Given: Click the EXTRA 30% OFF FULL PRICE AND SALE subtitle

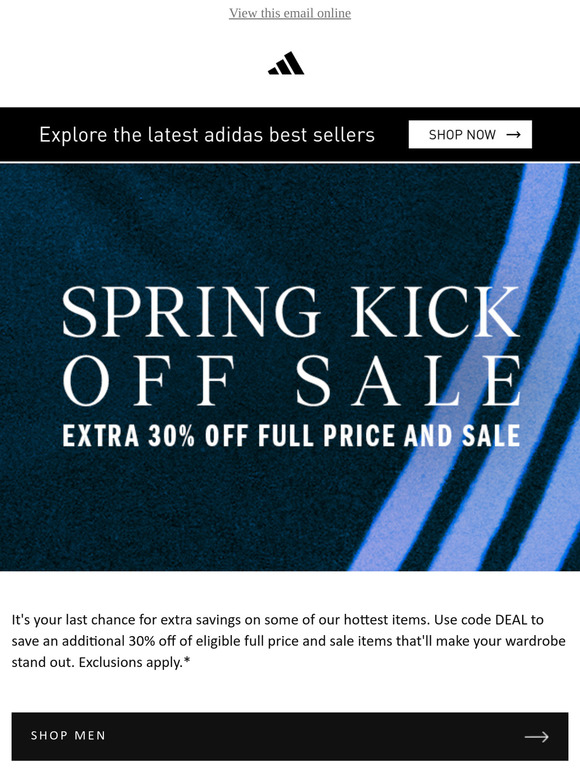Looking at the screenshot, I should [291, 436].
